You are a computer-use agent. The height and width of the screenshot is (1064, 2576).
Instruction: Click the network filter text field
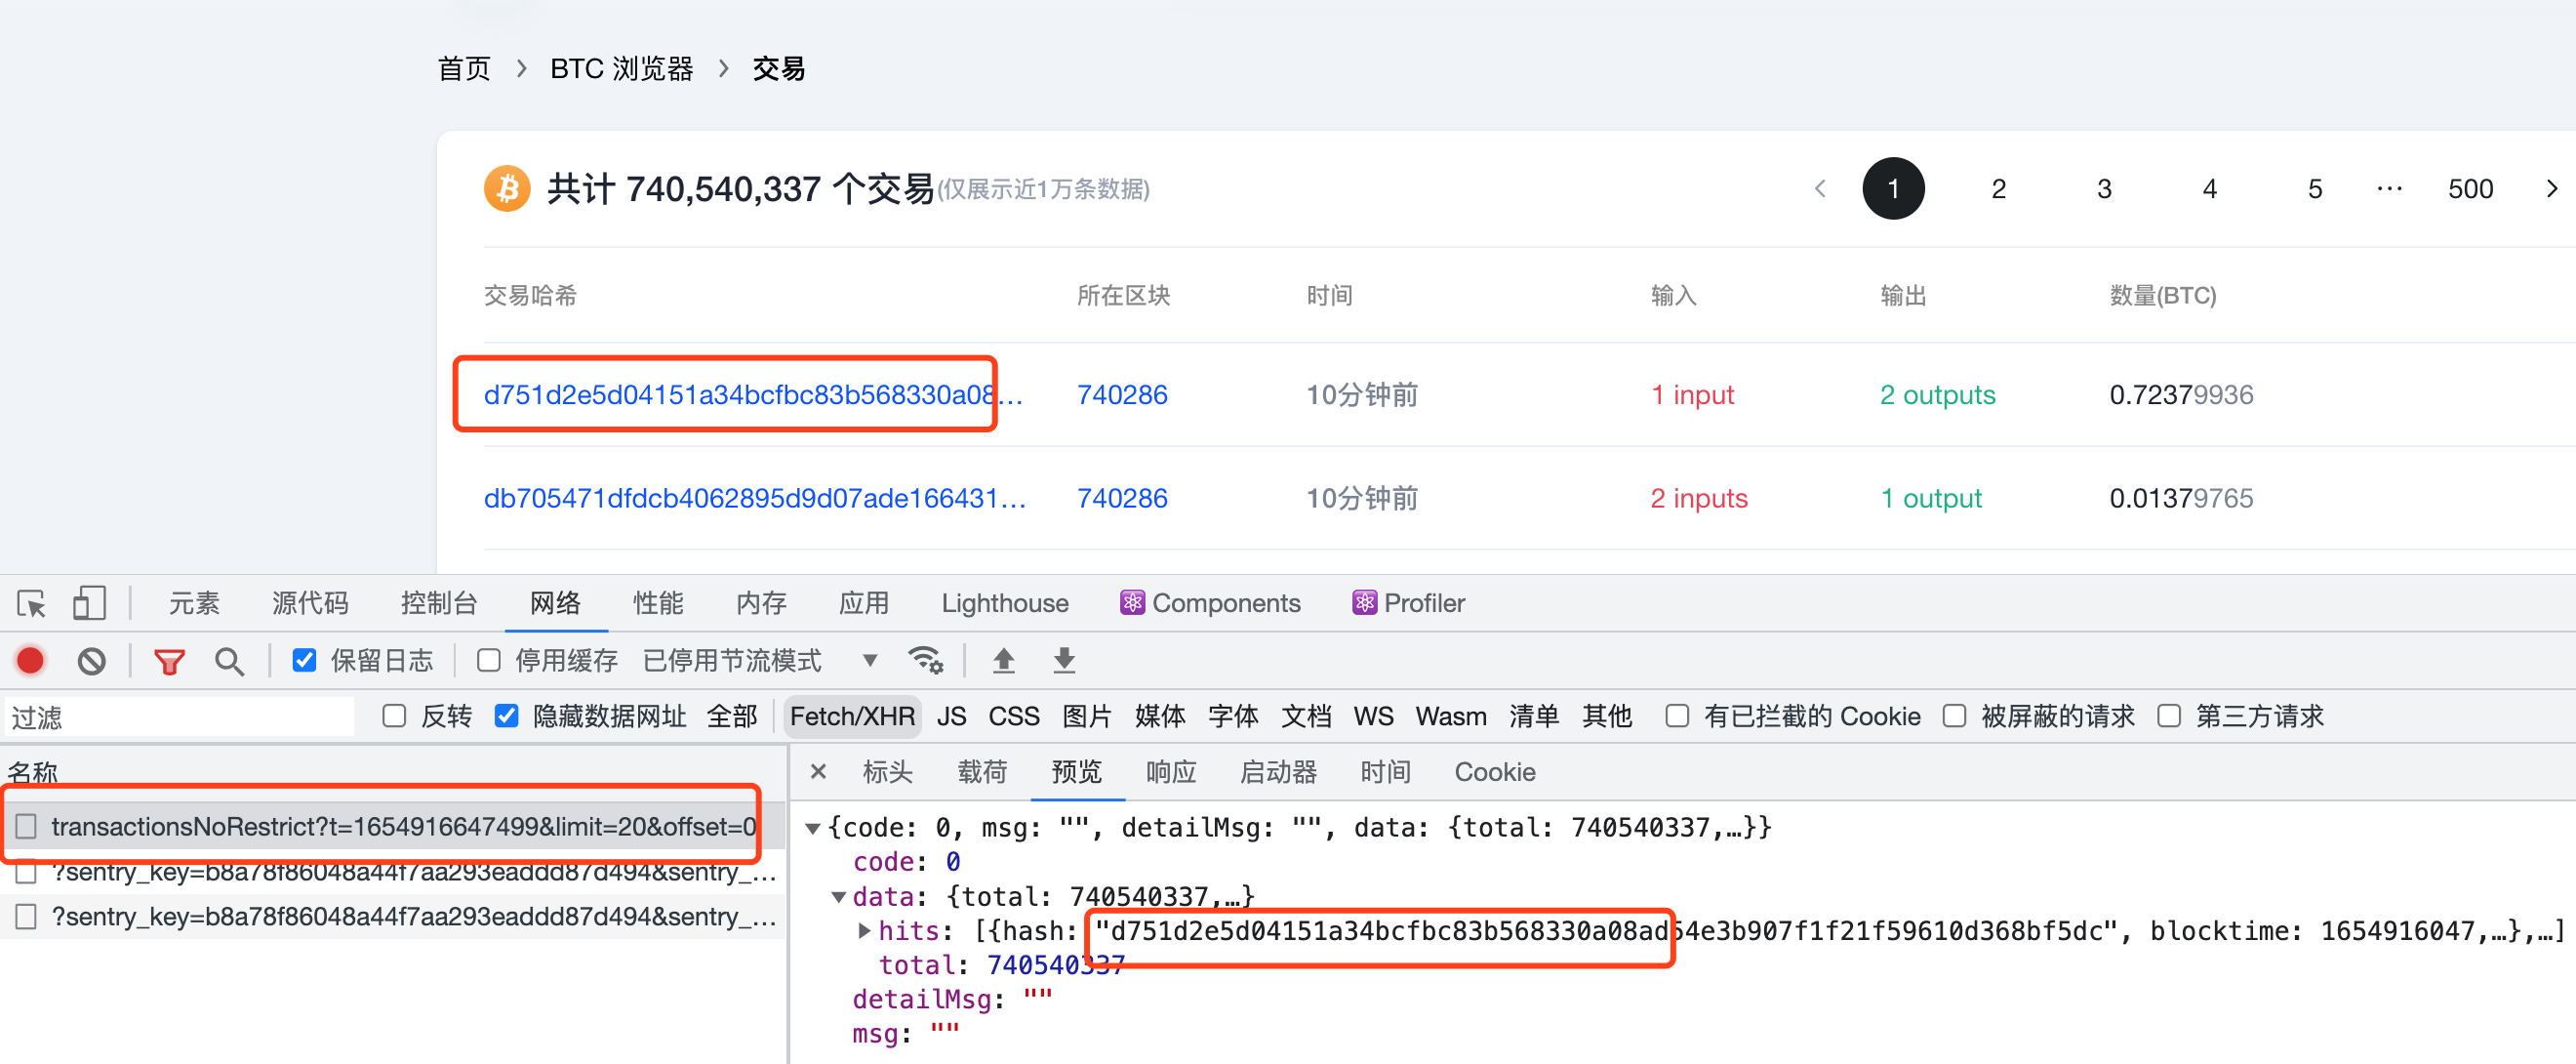point(179,716)
